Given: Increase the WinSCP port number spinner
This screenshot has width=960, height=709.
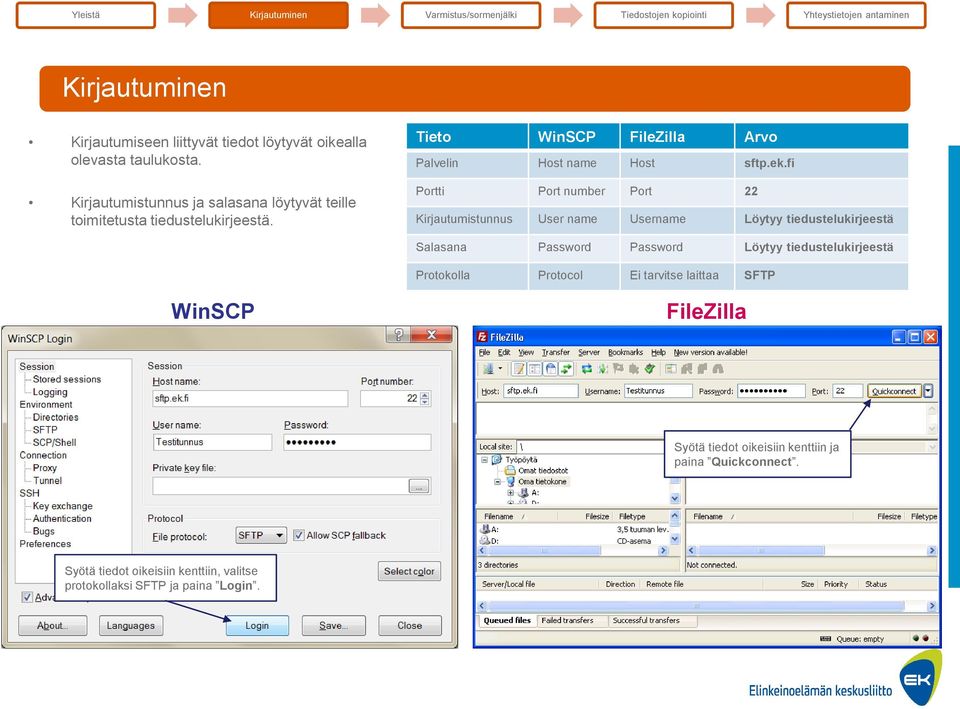Looking at the screenshot, I should point(425,394).
